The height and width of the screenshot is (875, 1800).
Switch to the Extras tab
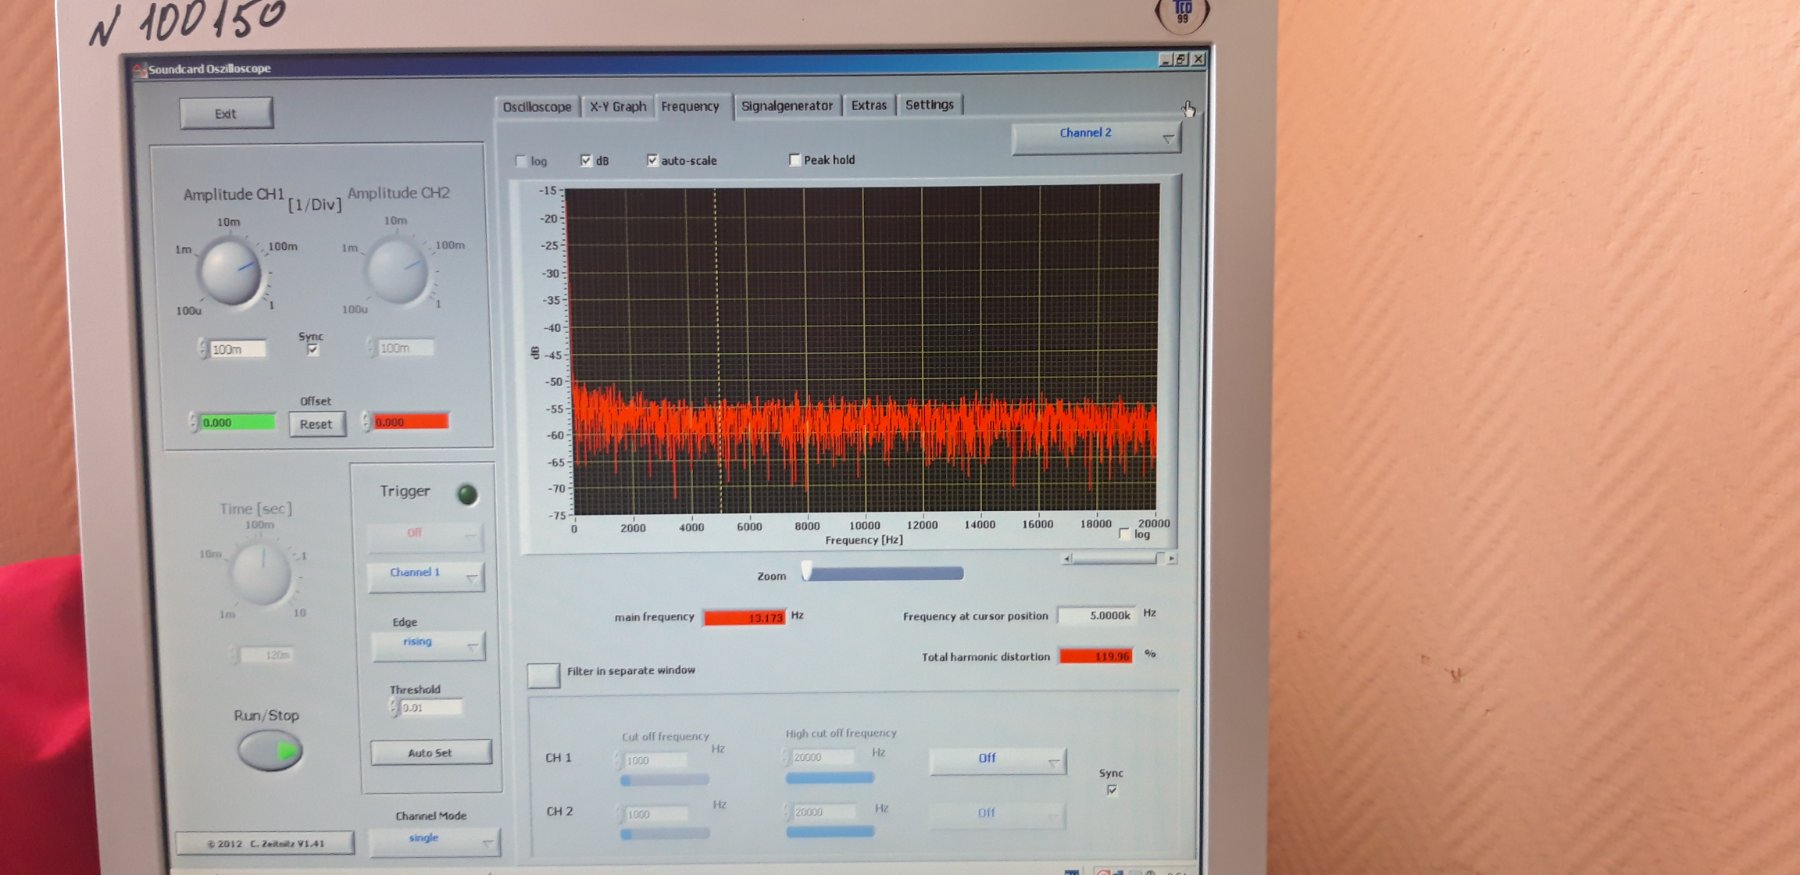click(x=869, y=105)
